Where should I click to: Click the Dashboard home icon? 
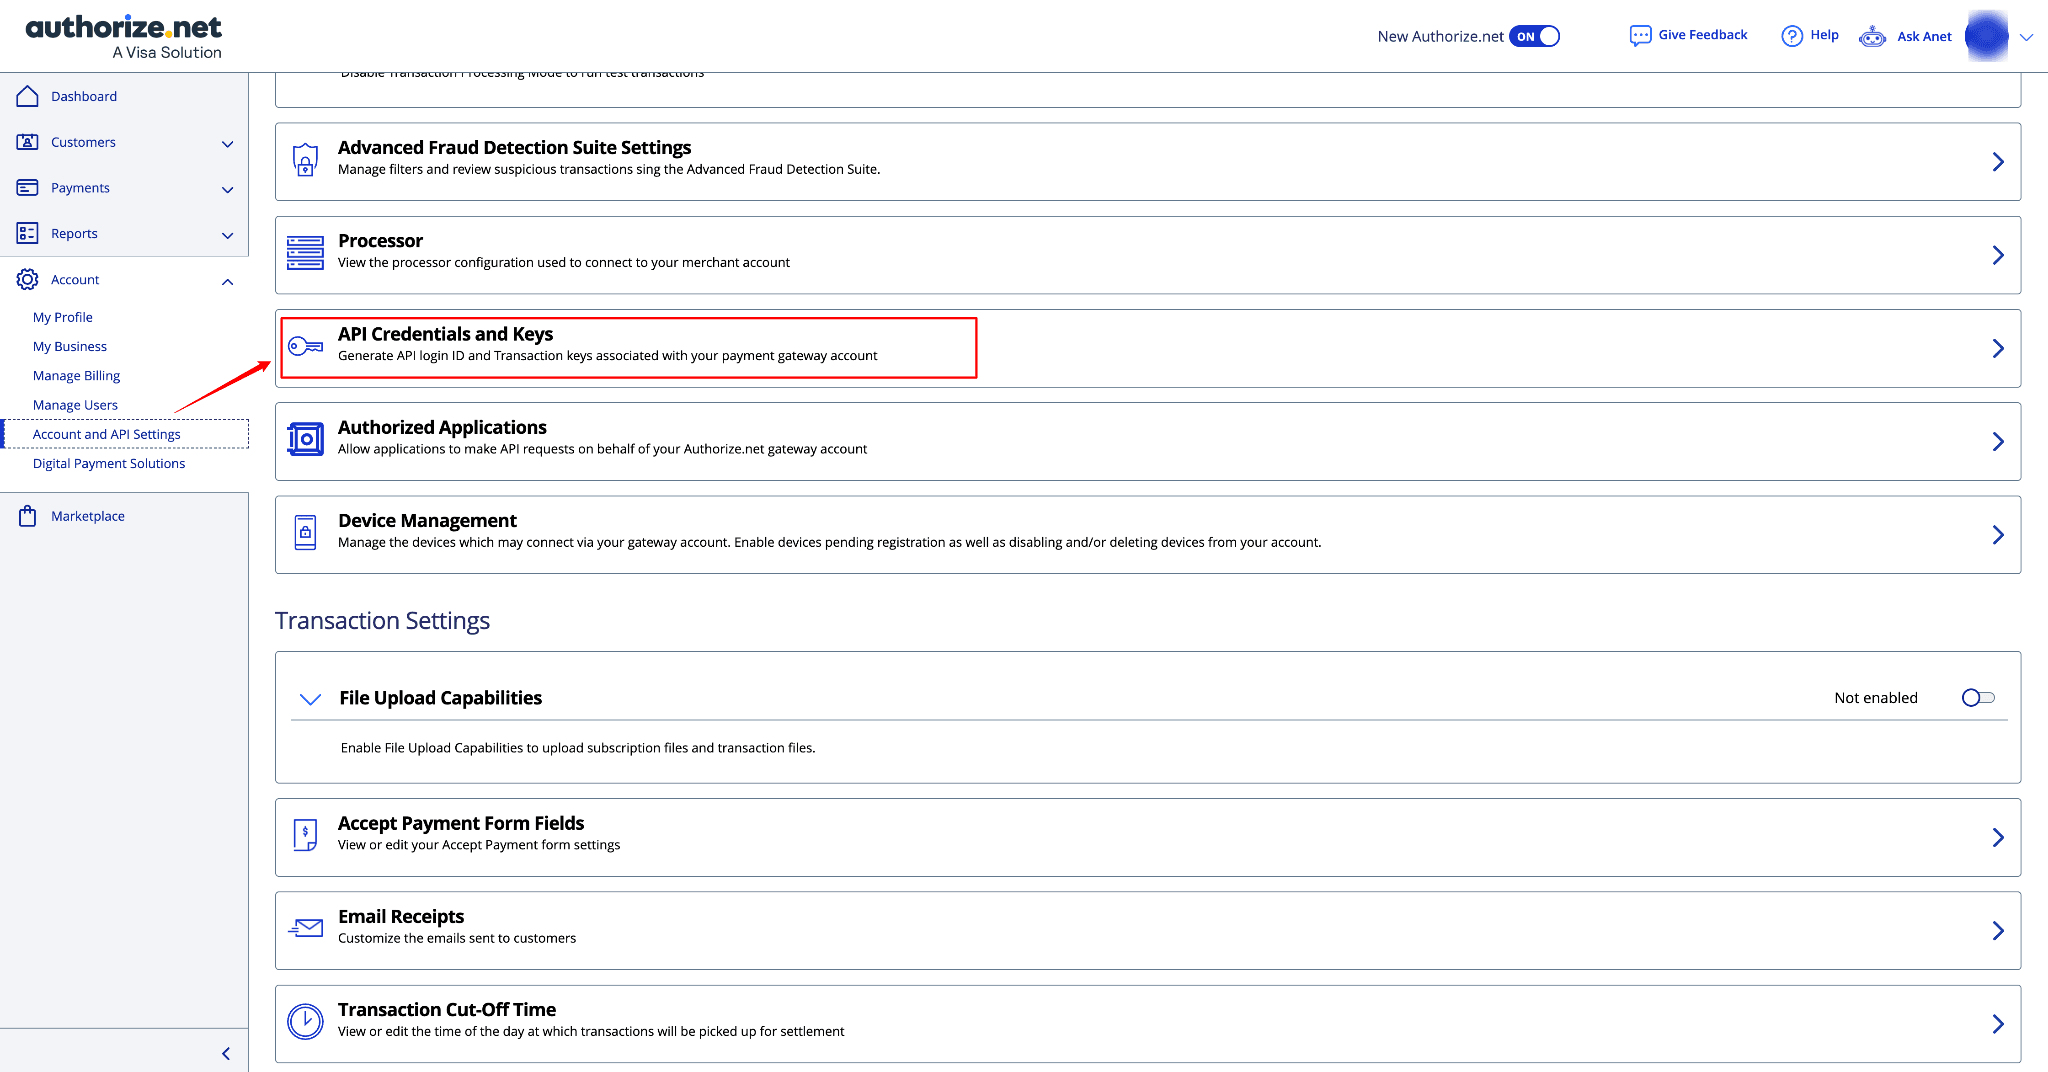coord(27,96)
